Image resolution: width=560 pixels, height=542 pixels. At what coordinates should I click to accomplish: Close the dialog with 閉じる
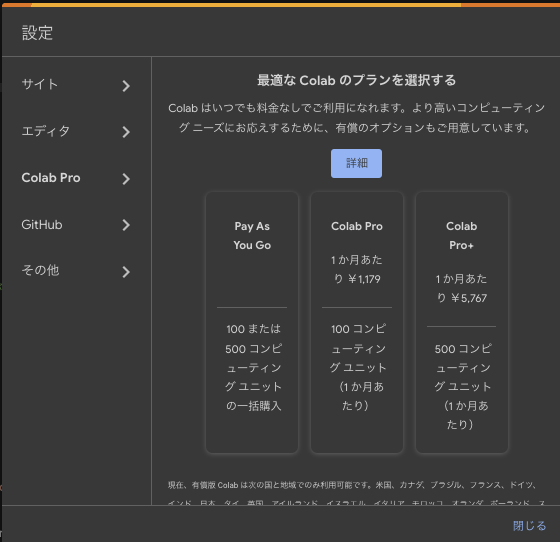pos(529,526)
